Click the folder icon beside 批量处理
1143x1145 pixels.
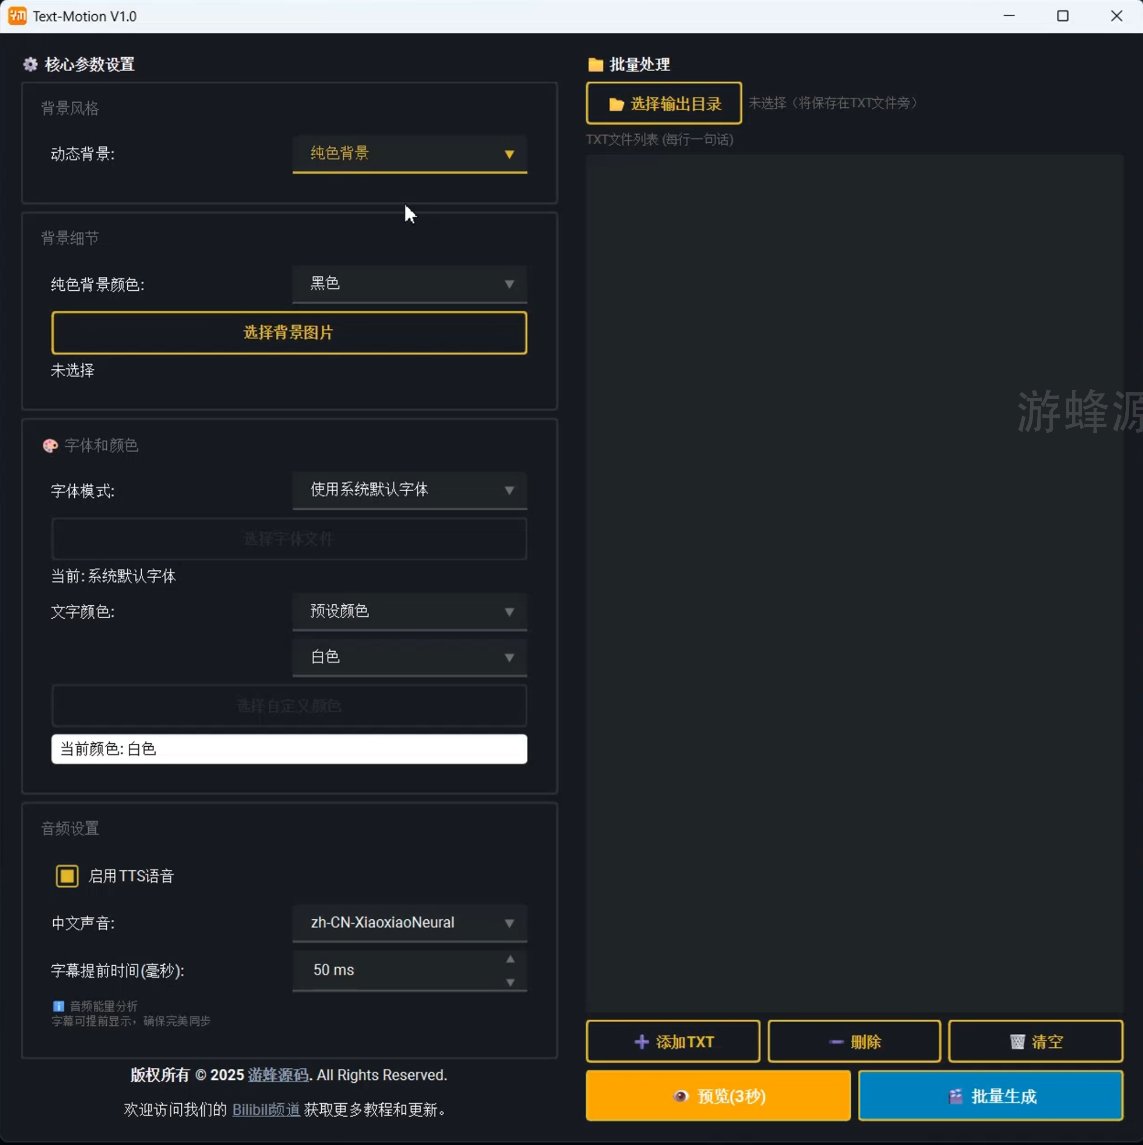point(595,64)
